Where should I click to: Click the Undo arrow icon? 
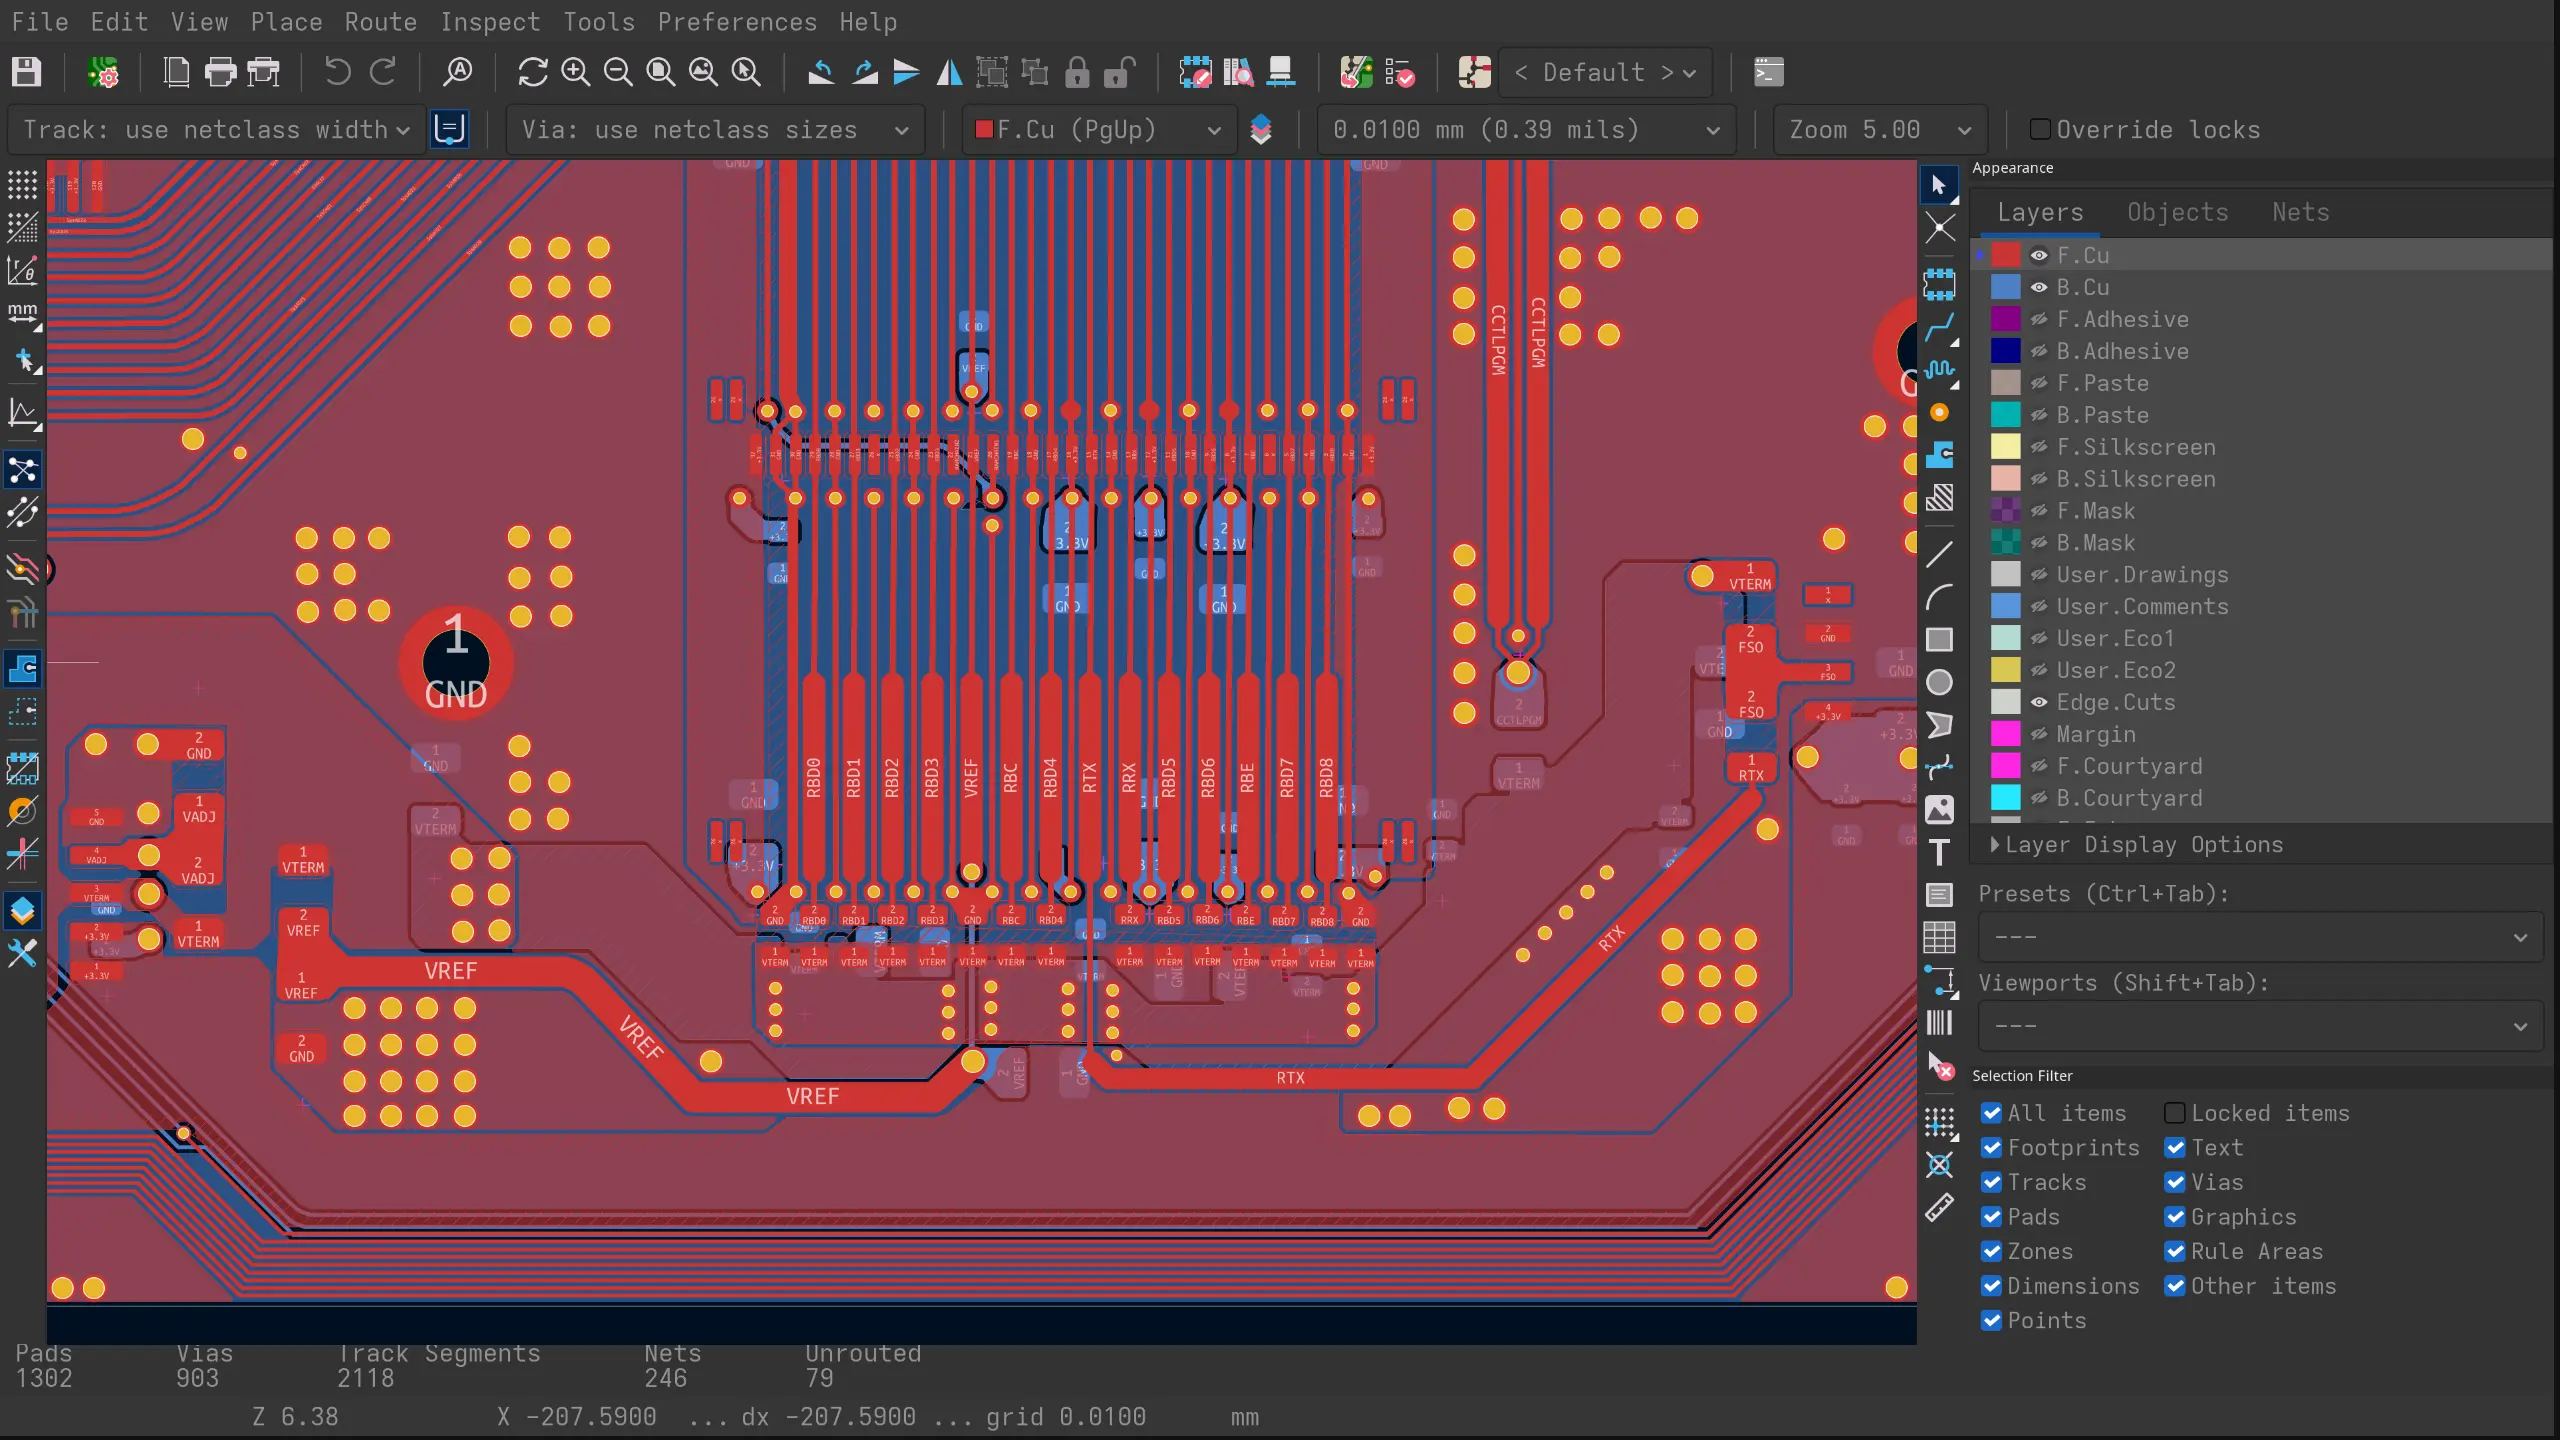337,72
